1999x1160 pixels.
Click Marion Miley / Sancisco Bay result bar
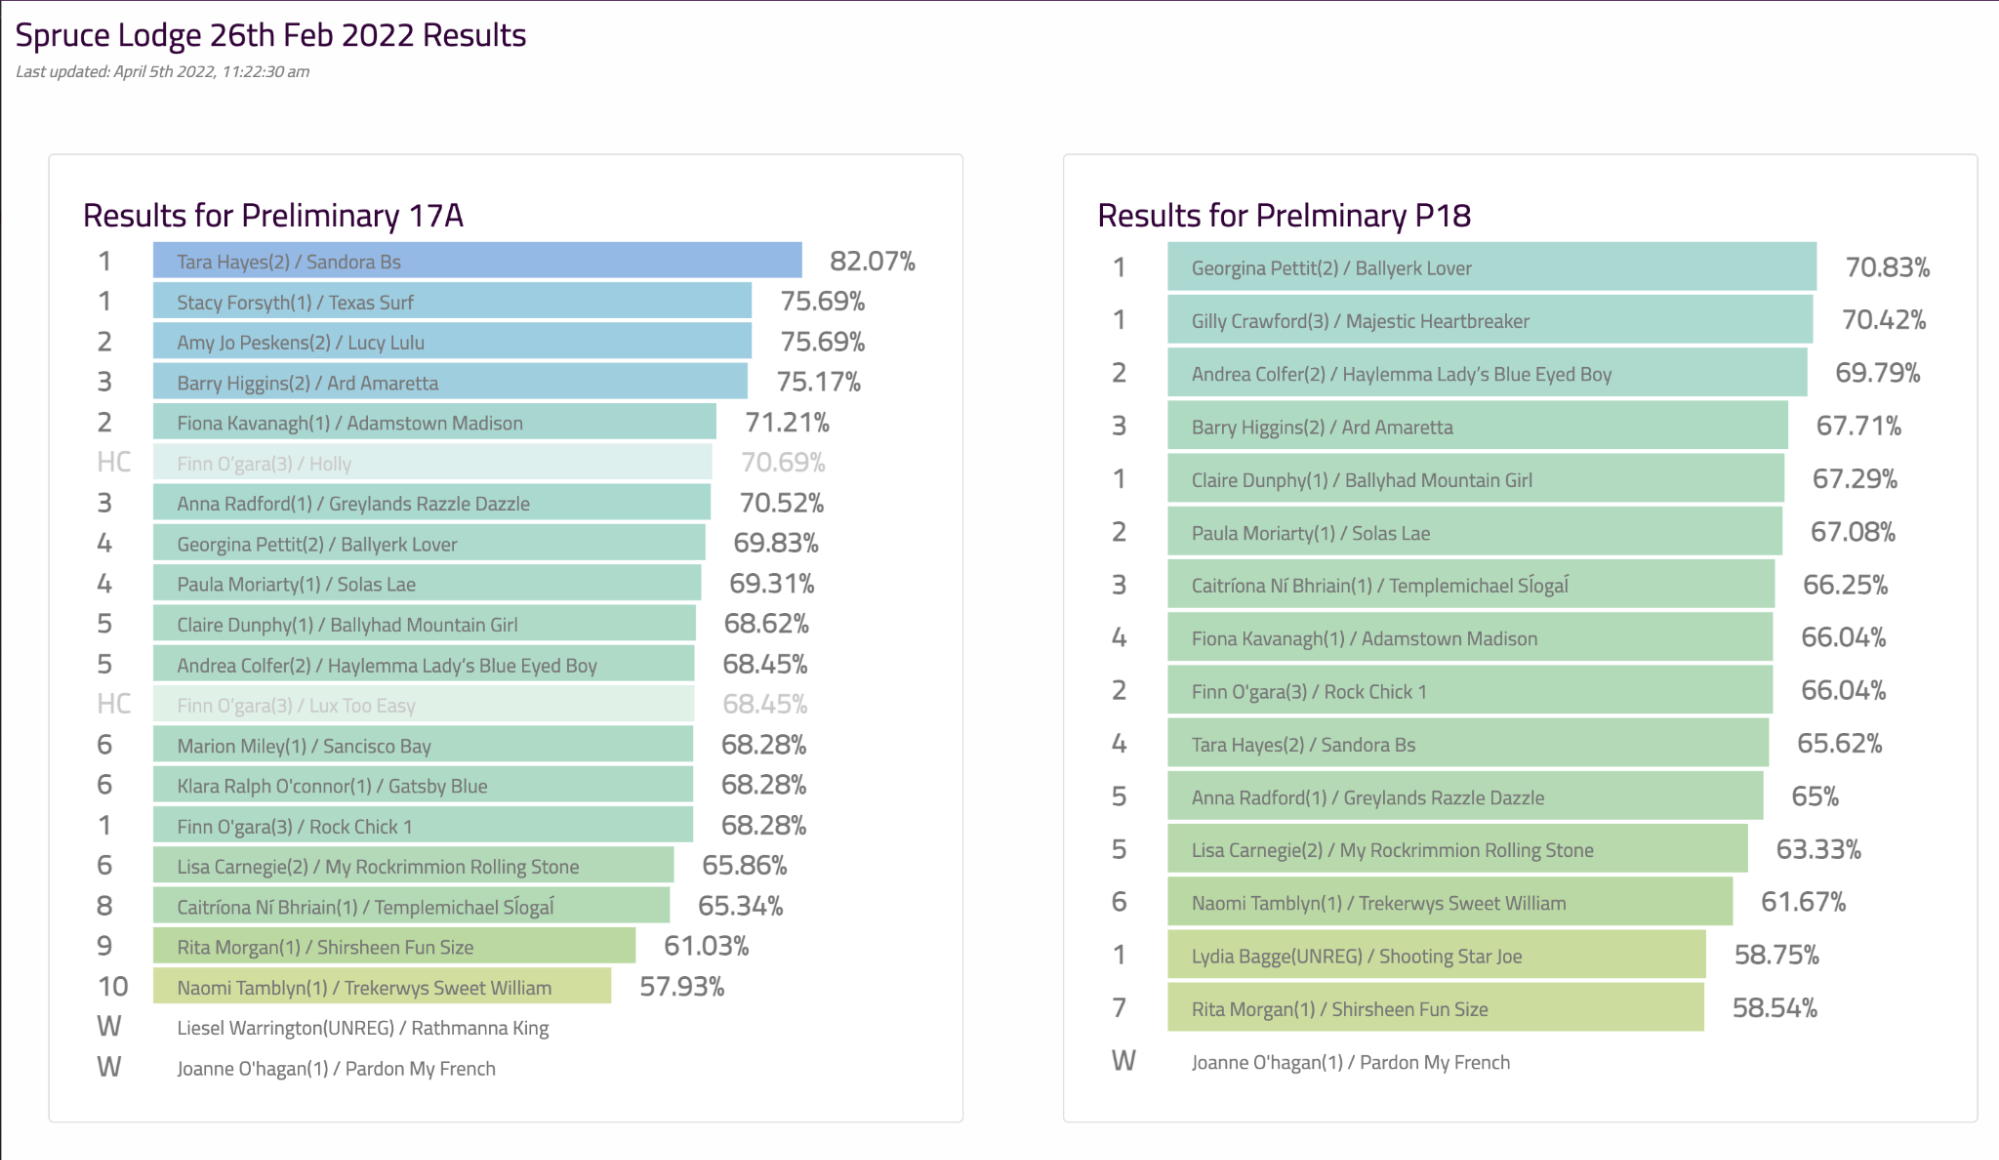pyautogui.click(x=422, y=745)
